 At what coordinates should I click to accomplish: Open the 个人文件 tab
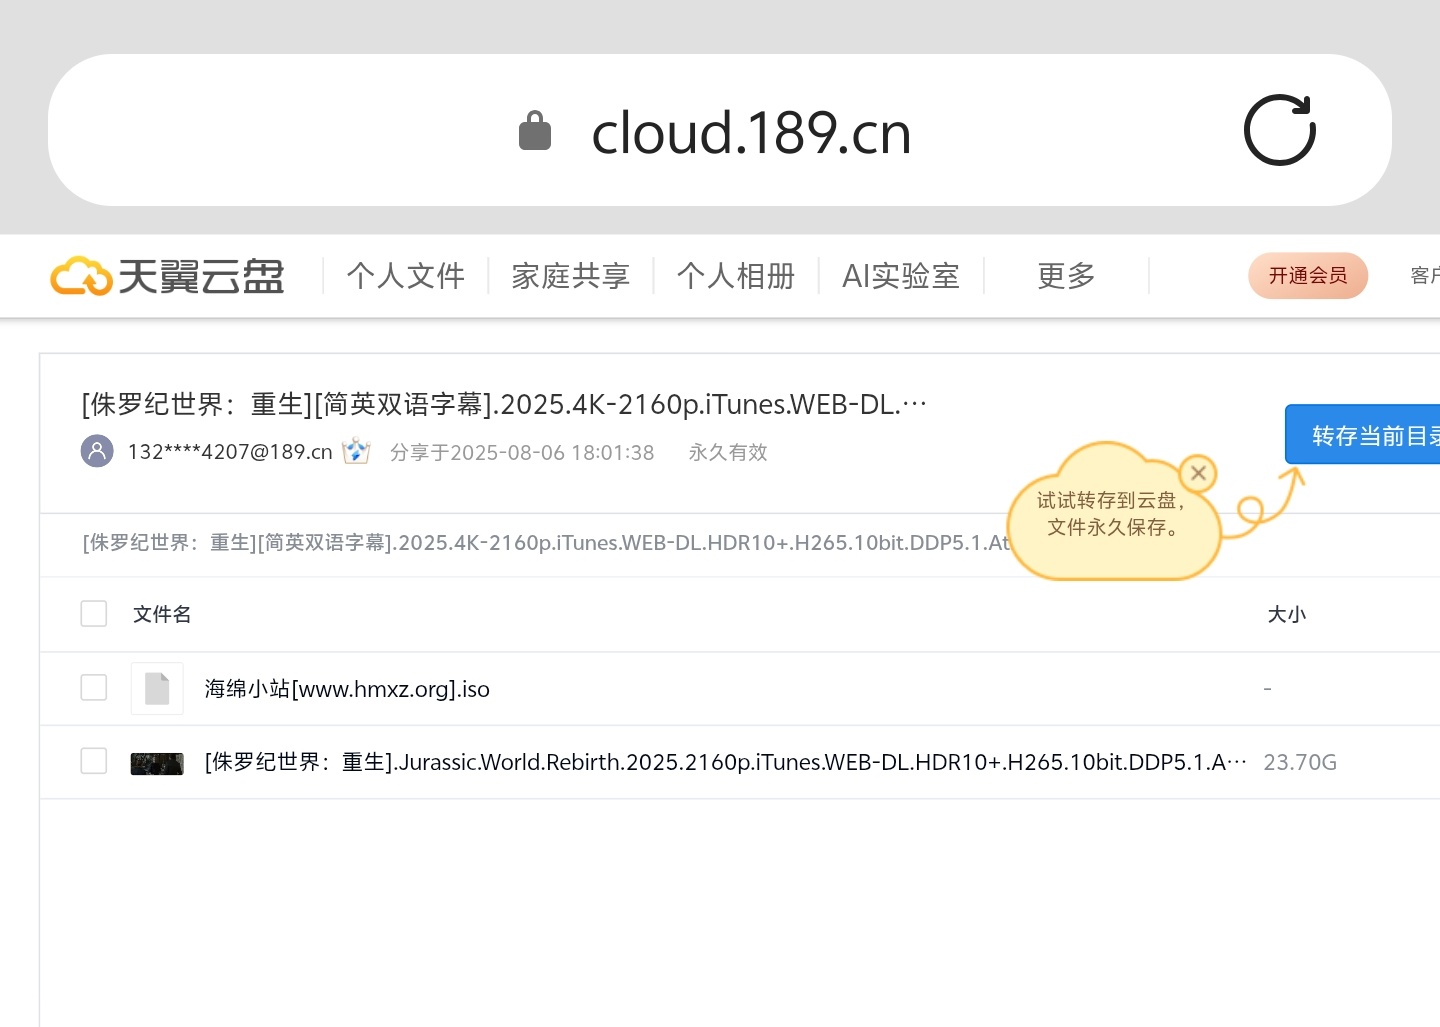tap(406, 276)
